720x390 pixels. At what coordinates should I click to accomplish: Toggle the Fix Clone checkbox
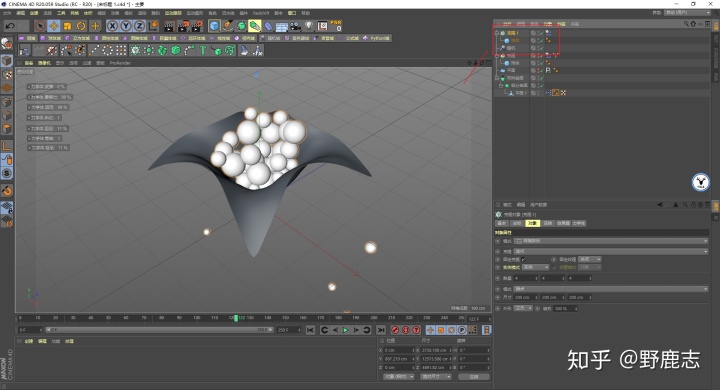pos(523,260)
